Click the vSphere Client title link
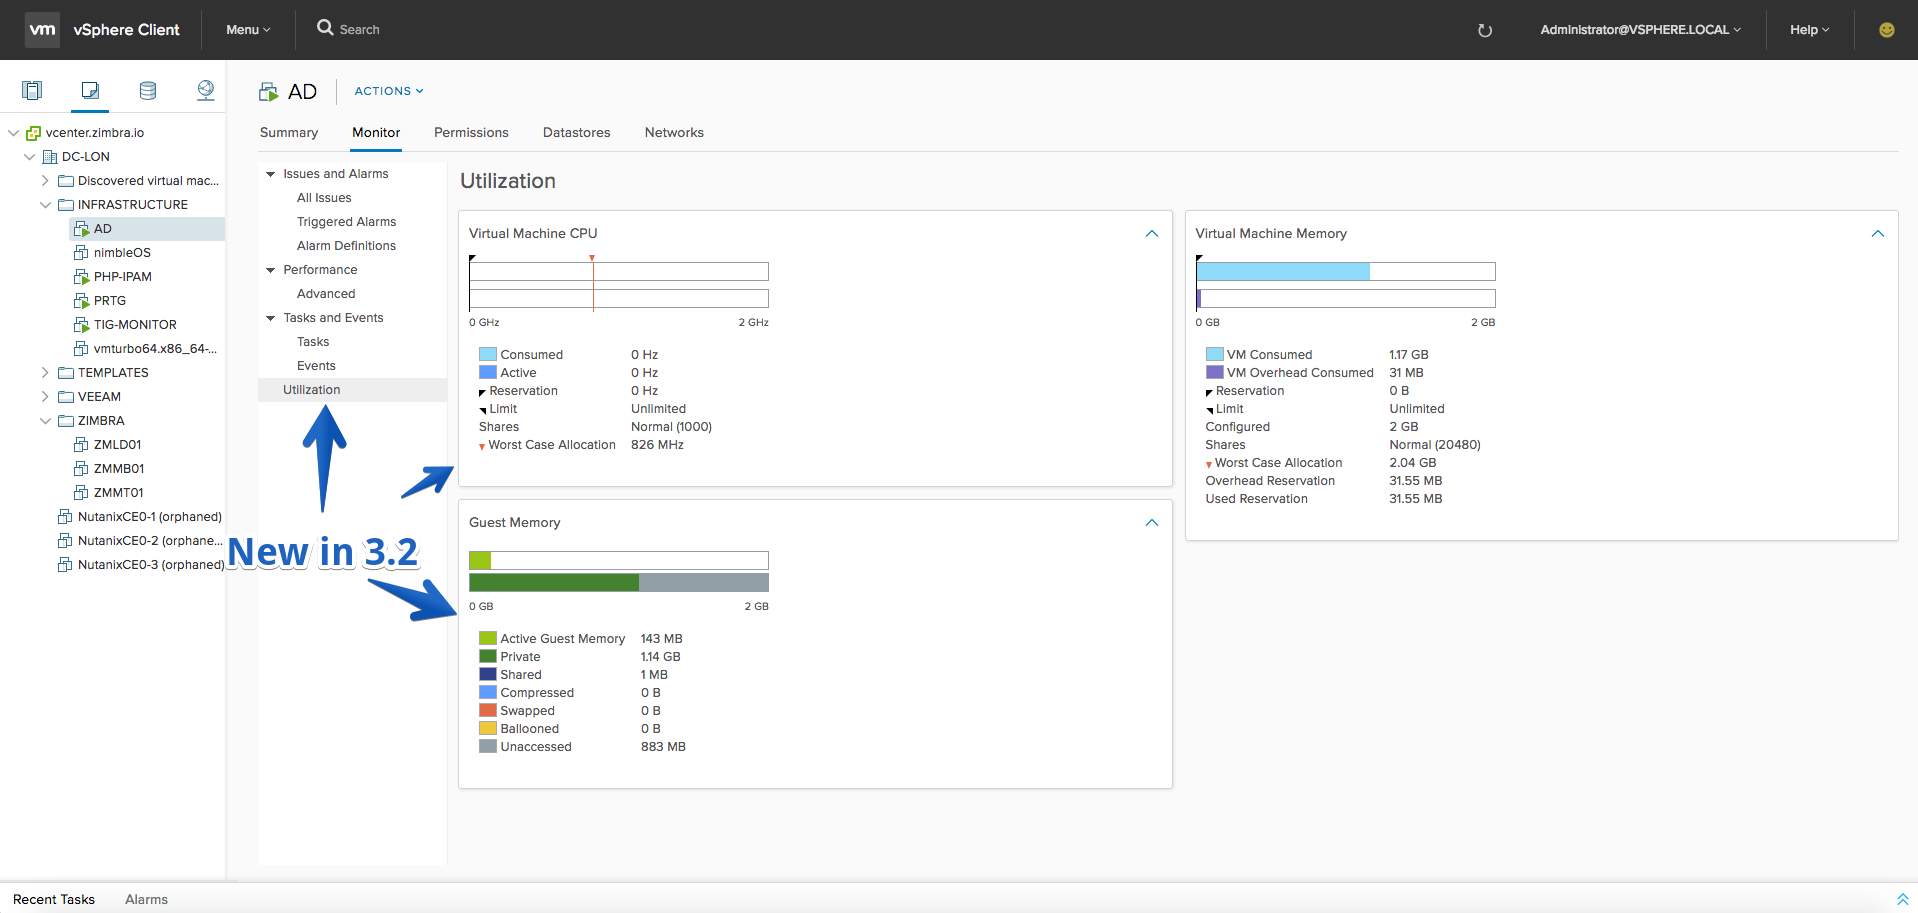The height and width of the screenshot is (913, 1918). [x=126, y=30]
